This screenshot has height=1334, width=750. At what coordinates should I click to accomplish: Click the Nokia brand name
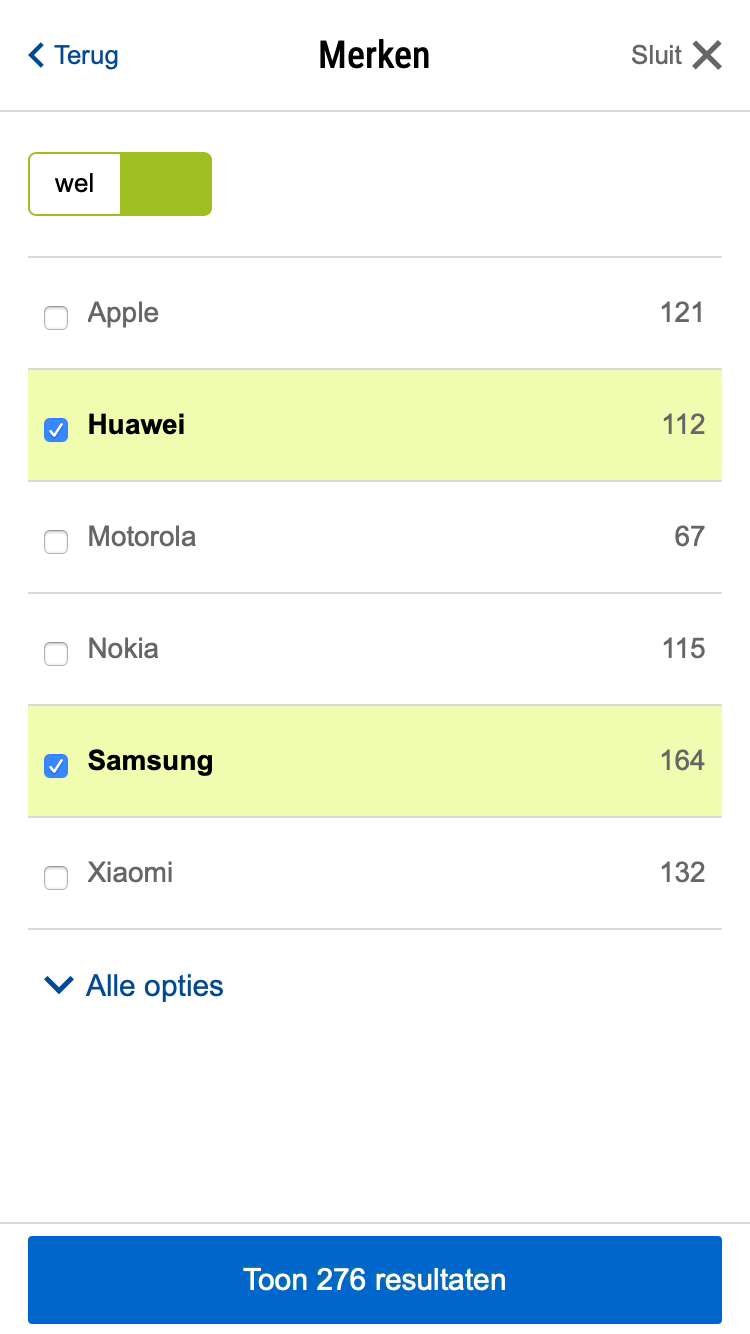point(123,649)
